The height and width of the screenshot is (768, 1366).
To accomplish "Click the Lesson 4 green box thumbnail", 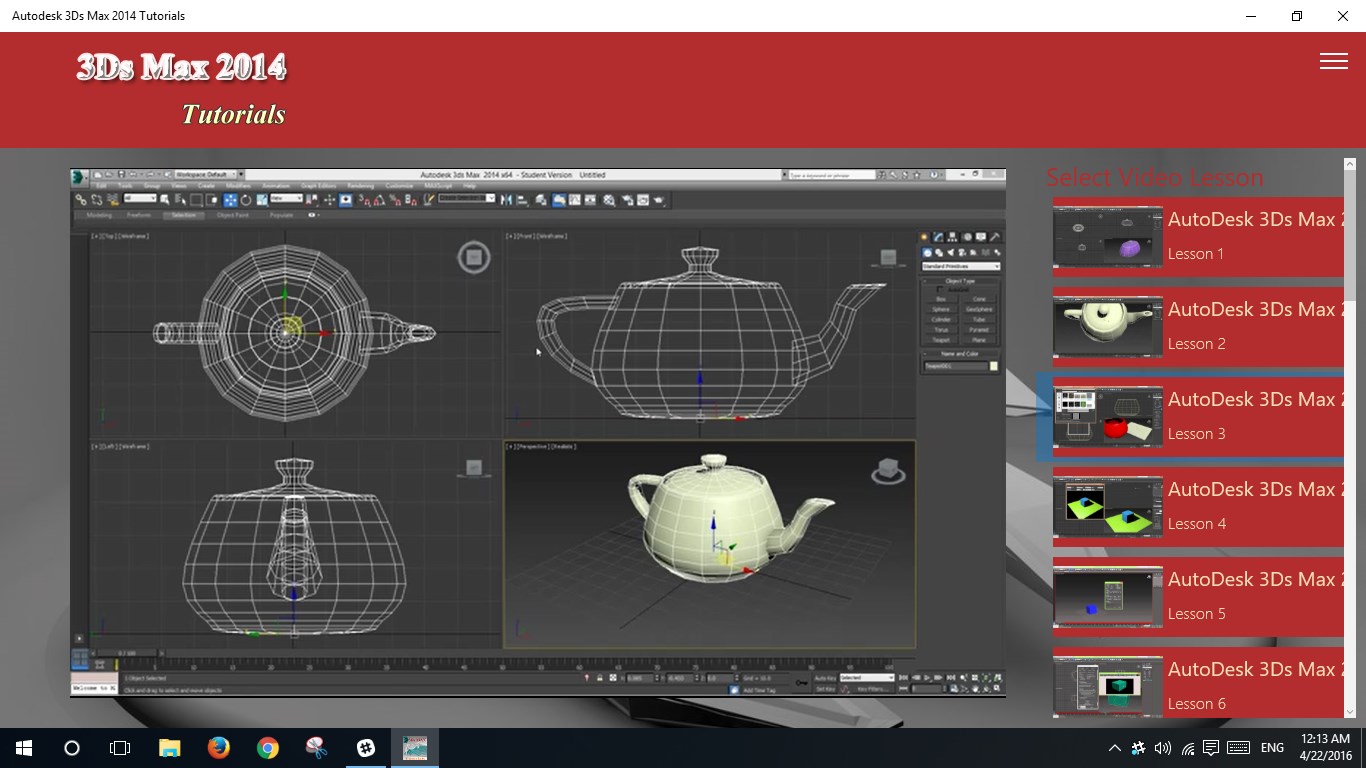I will pyautogui.click(x=1108, y=508).
